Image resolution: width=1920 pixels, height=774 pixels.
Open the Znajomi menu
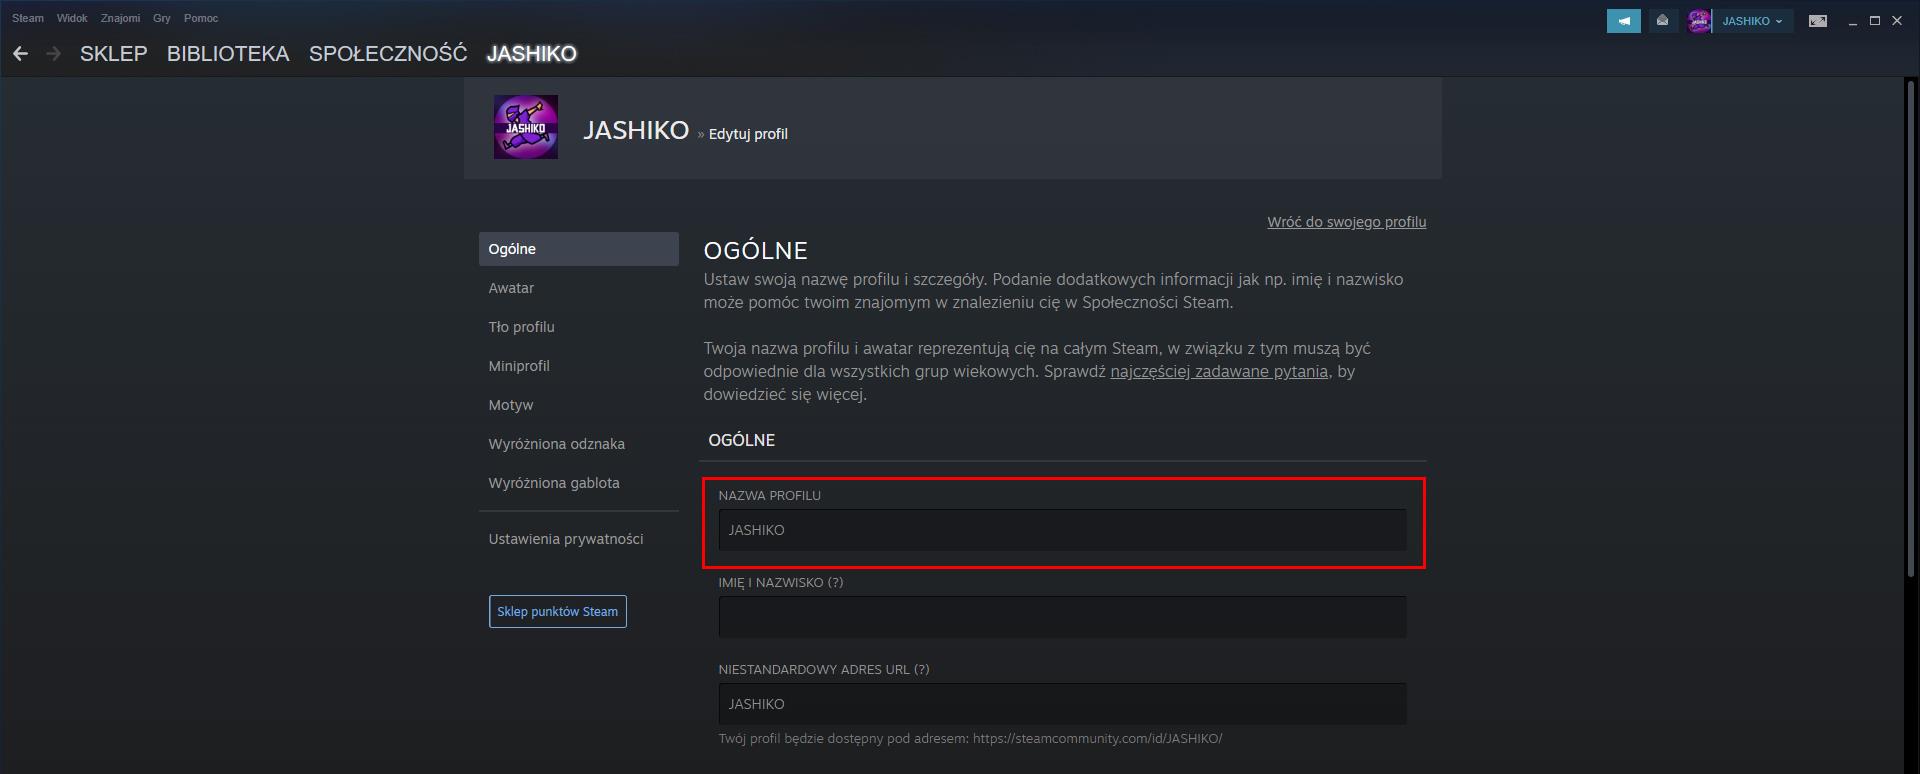tap(120, 18)
